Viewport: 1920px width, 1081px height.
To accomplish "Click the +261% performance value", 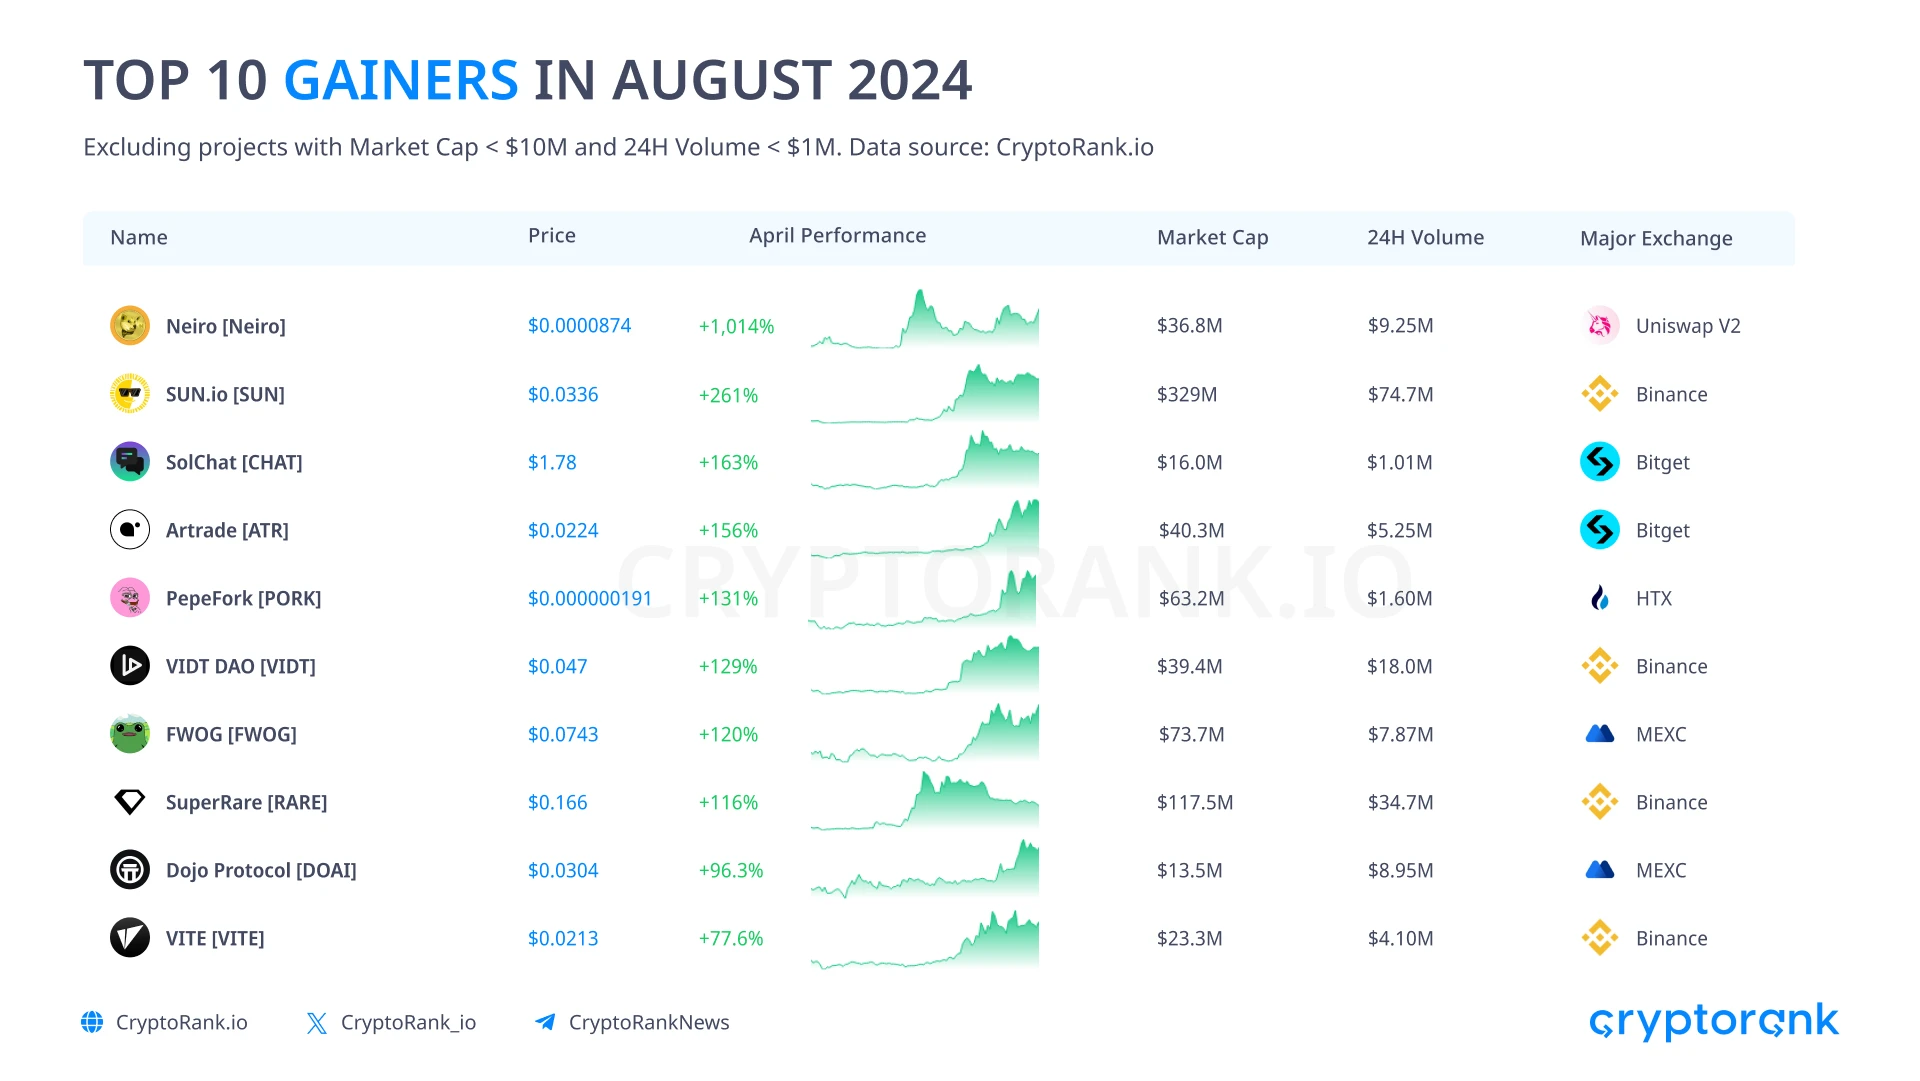I will pyautogui.click(x=728, y=395).
